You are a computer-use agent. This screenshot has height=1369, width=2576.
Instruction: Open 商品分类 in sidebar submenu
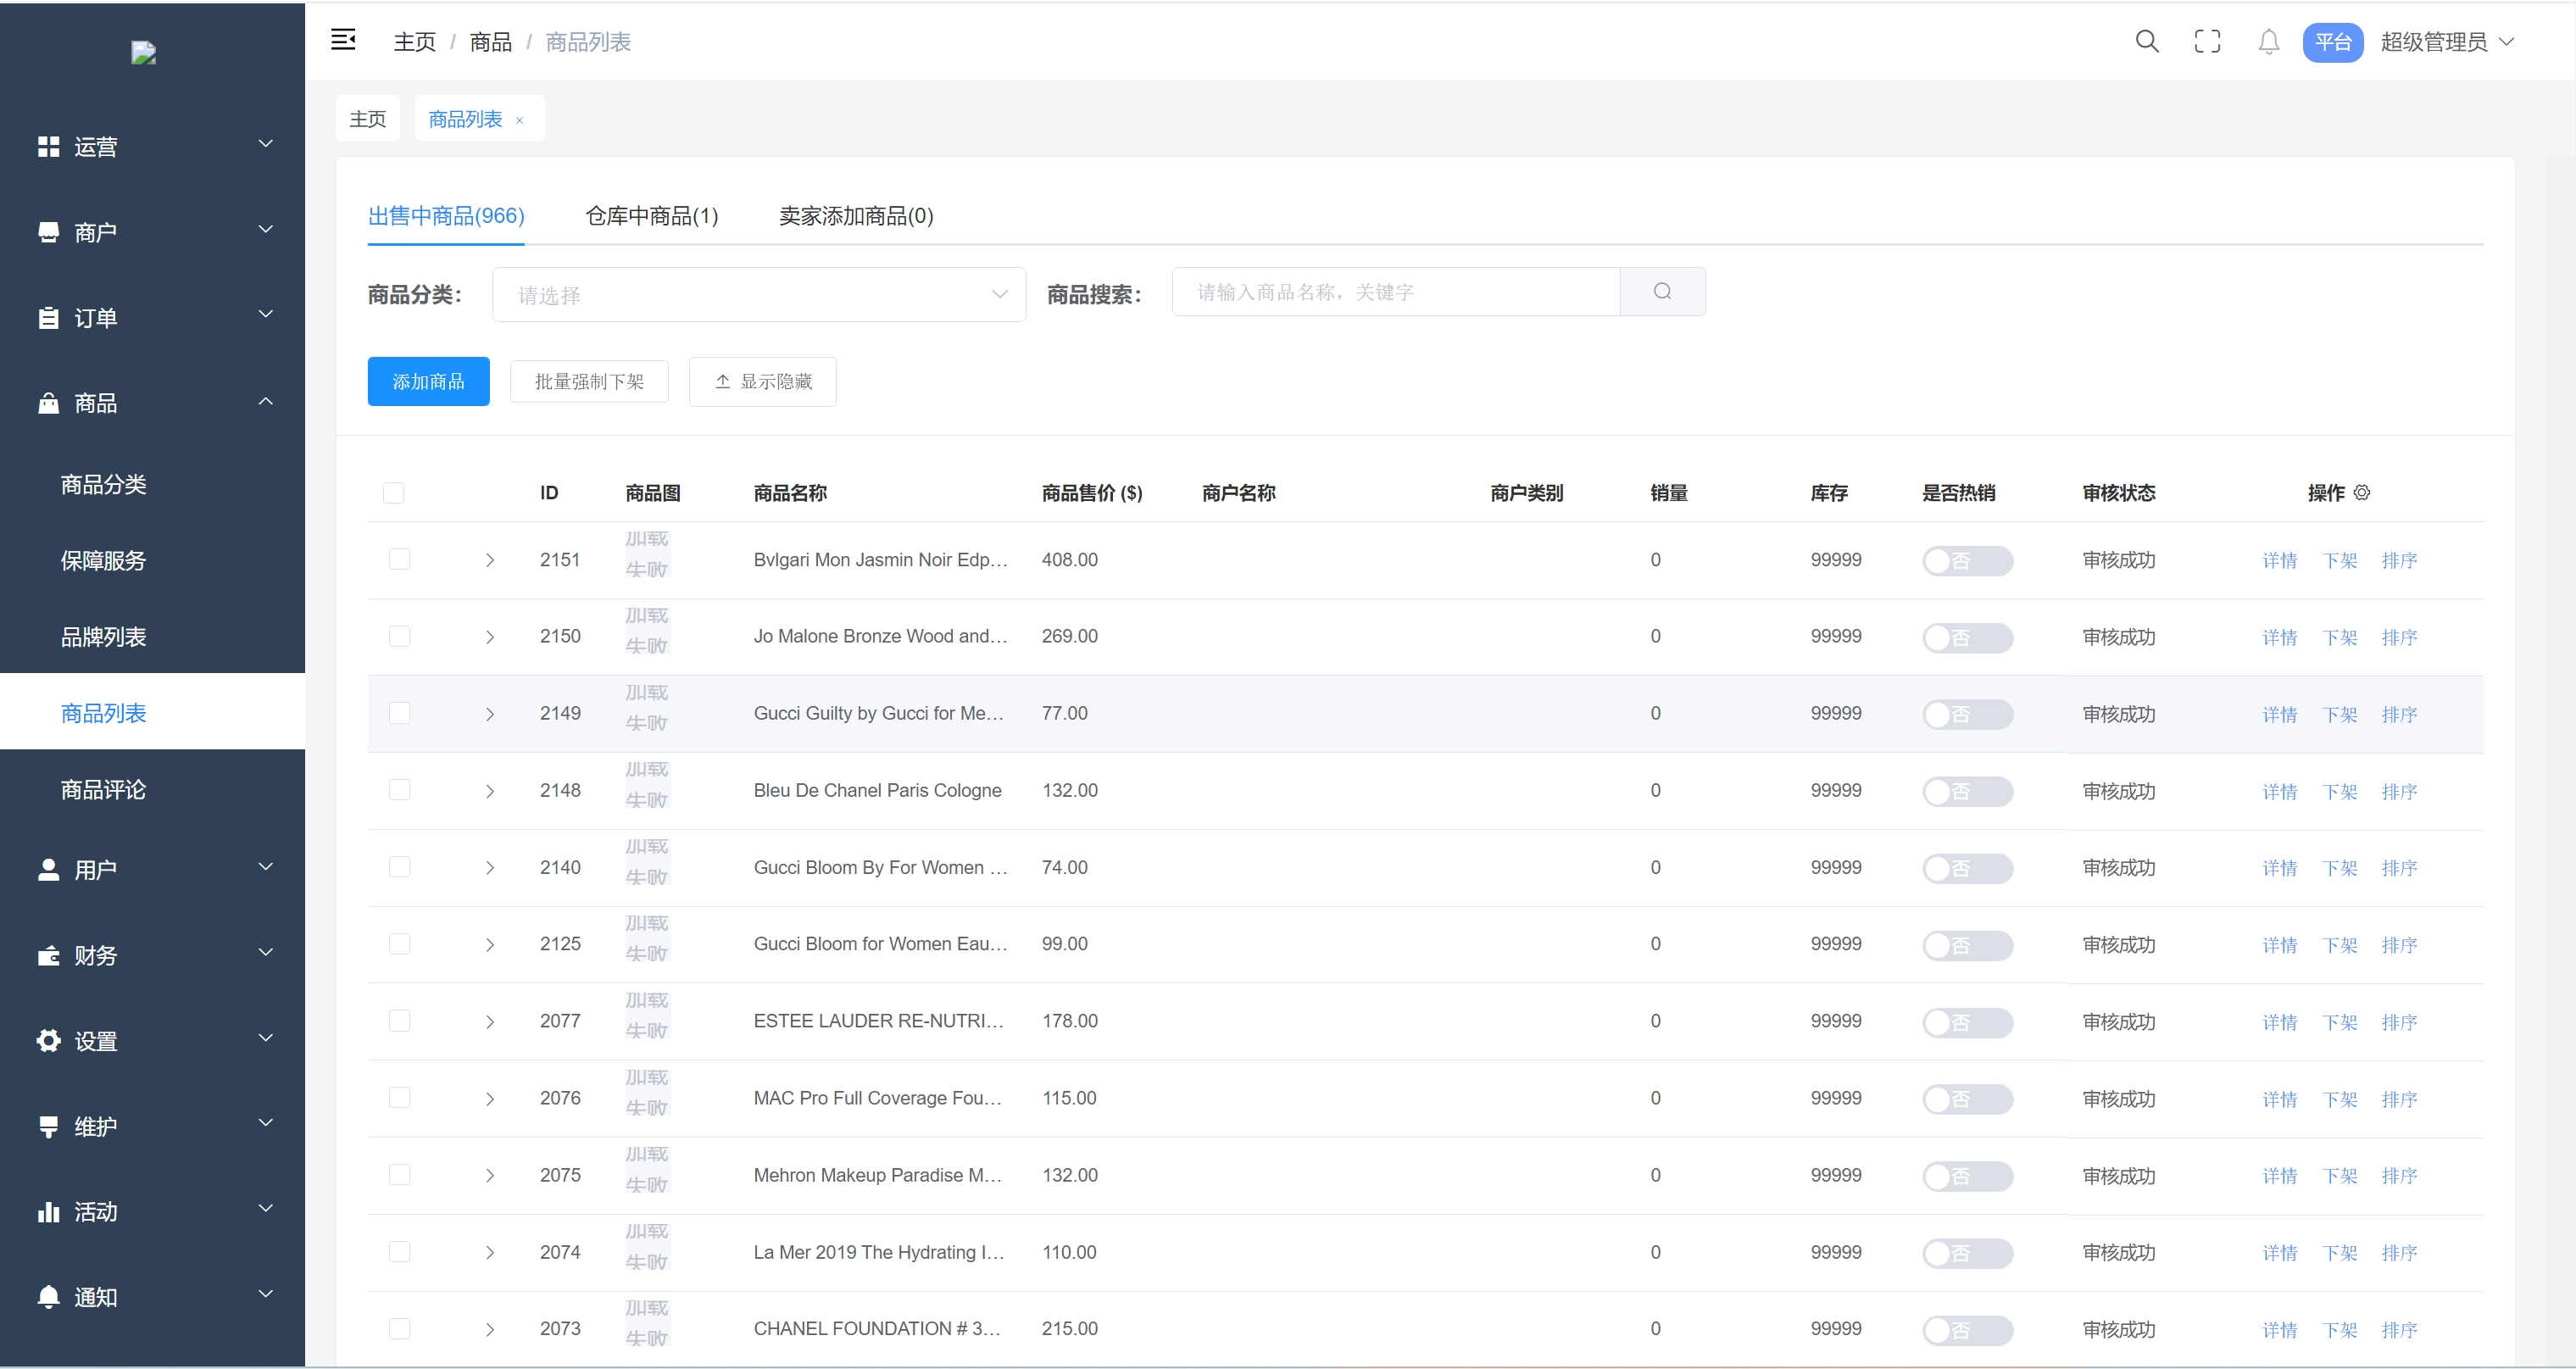(x=103, y=485)
